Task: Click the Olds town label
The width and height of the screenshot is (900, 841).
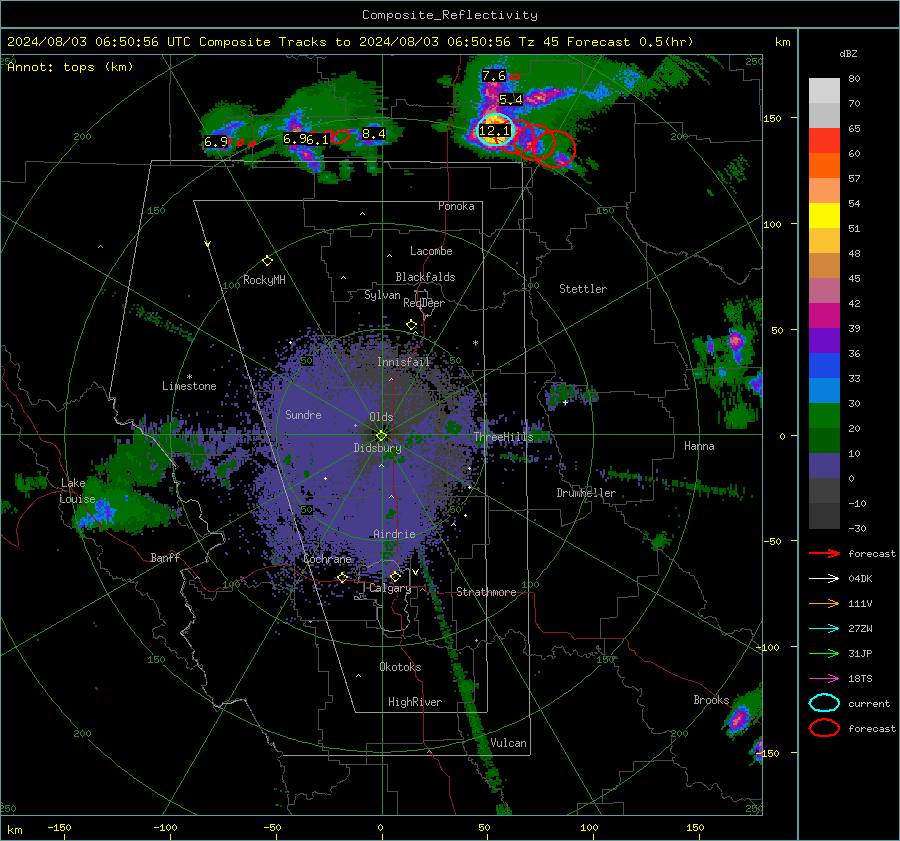Action: [381, 417]
